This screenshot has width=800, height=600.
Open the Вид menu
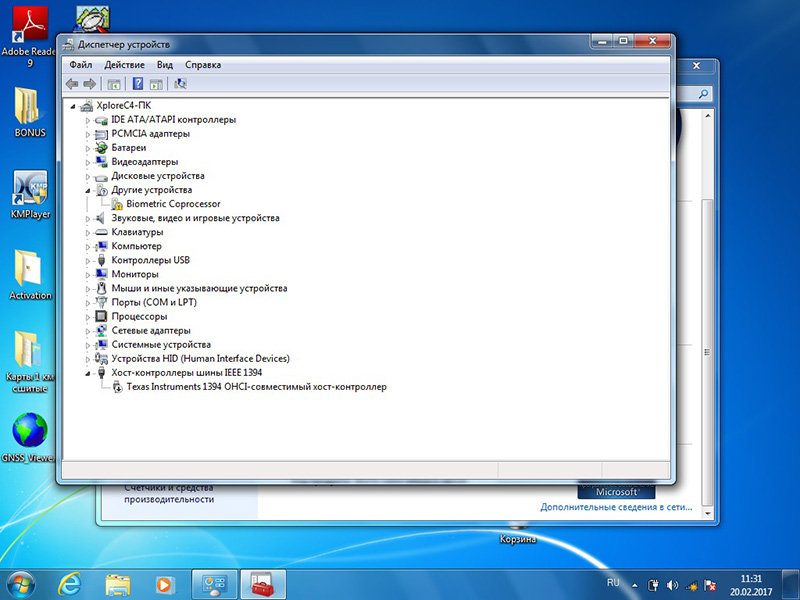tap(165, 65)
